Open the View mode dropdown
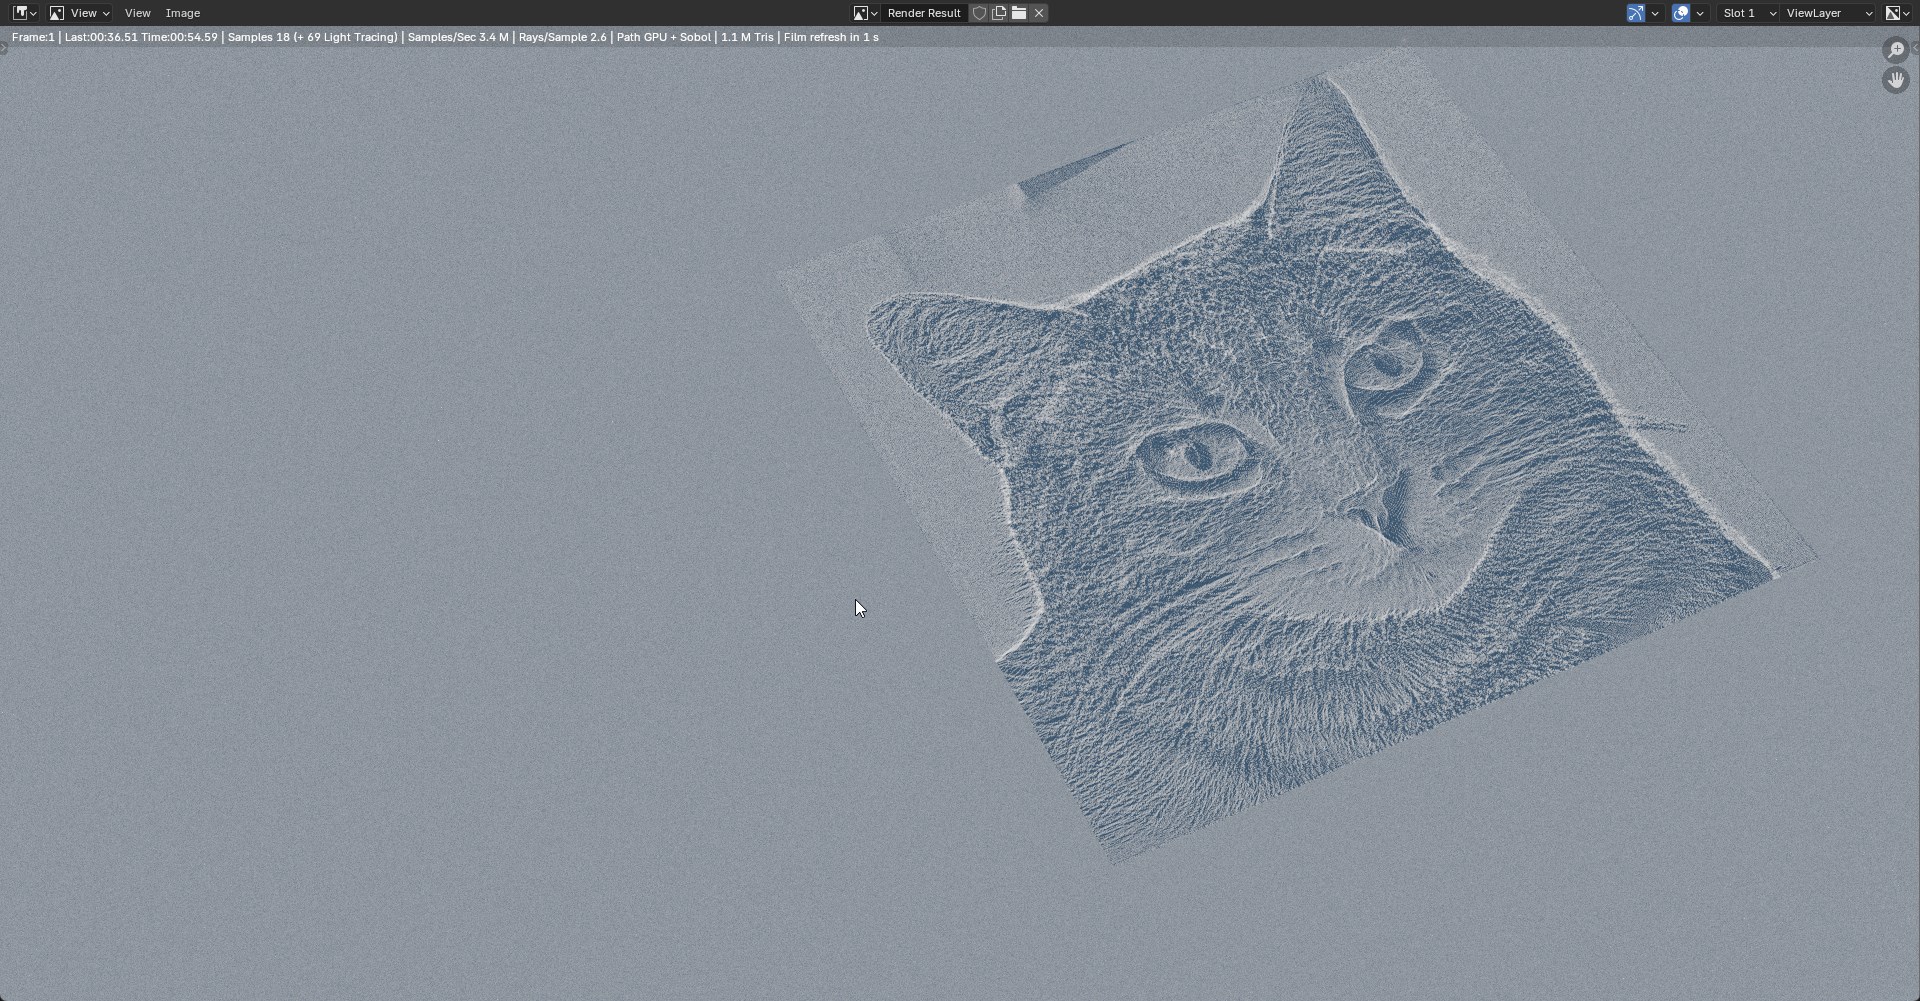The image size is (1920, 1001). coord(80,13)
